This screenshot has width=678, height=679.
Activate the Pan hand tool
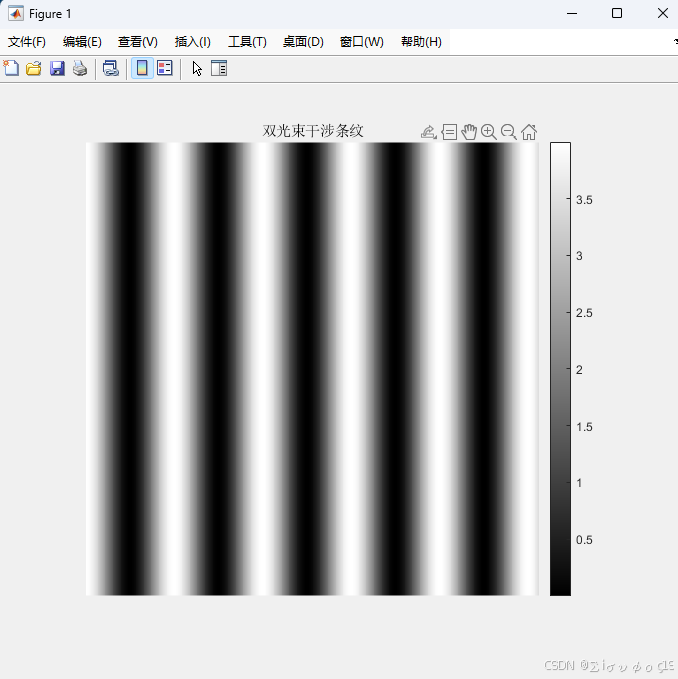(x=469, y=132)
